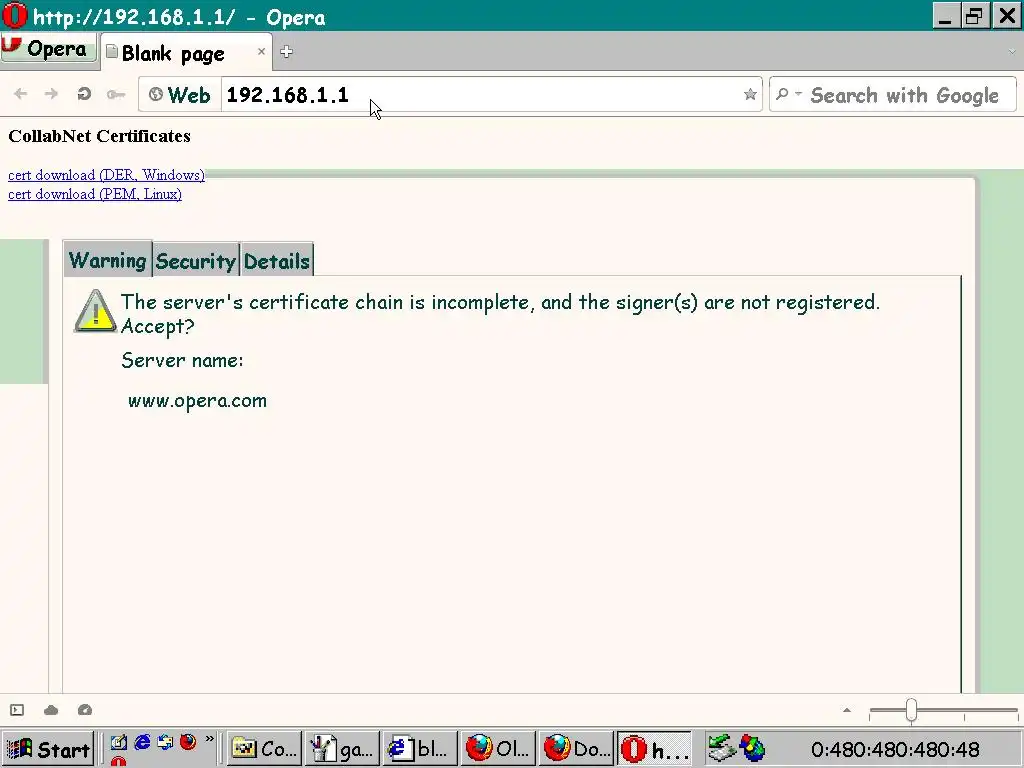This screenshot has height=768, width=1024.
Task: Expand the closed tabs arrow in tab bar
Action: point(1012,52)
